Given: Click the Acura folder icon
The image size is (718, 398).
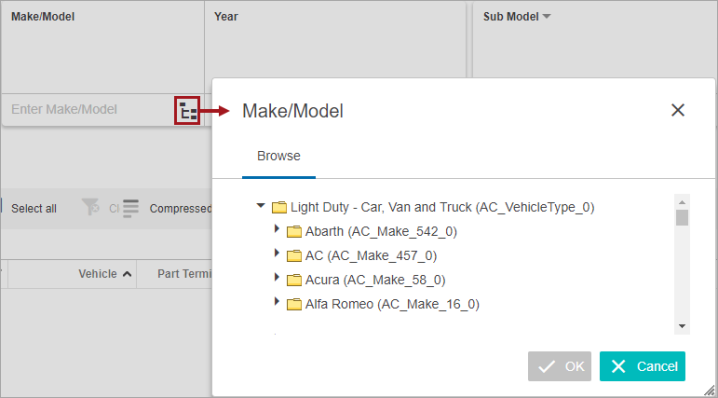Looking at the screenshot, I should [294, 280].
